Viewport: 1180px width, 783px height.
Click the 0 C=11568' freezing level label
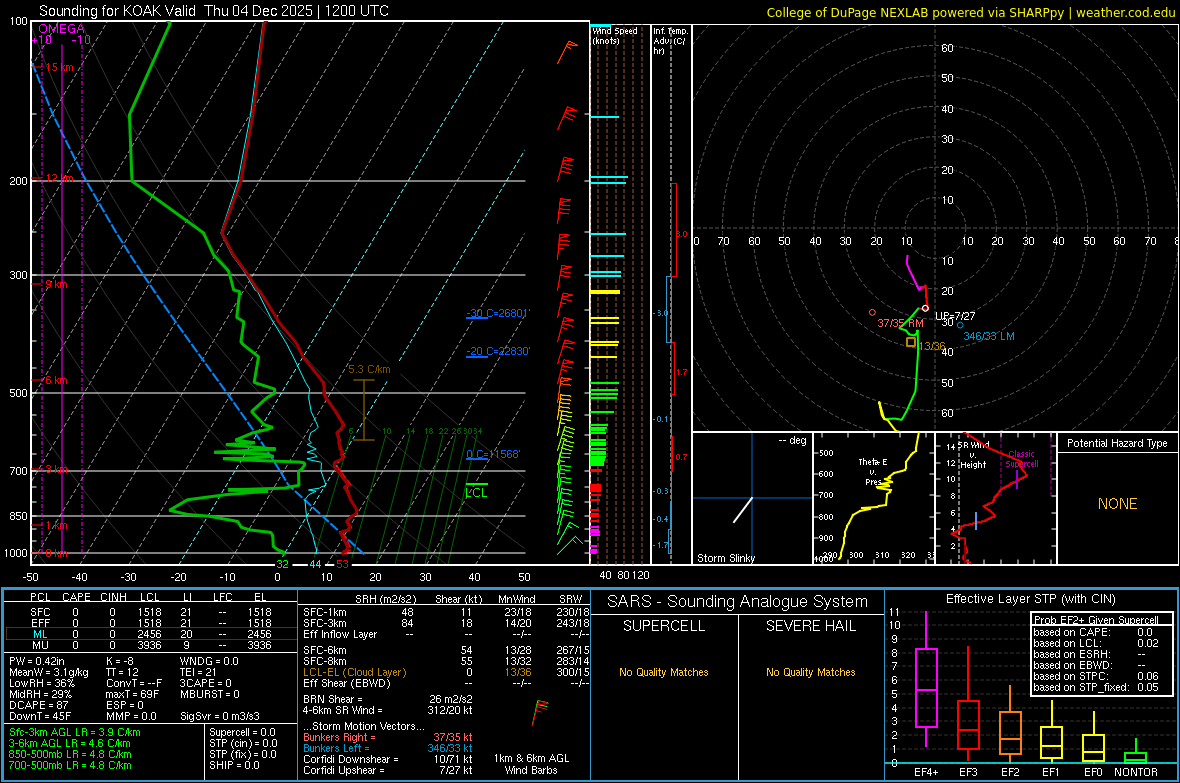(x=493, y=454)
